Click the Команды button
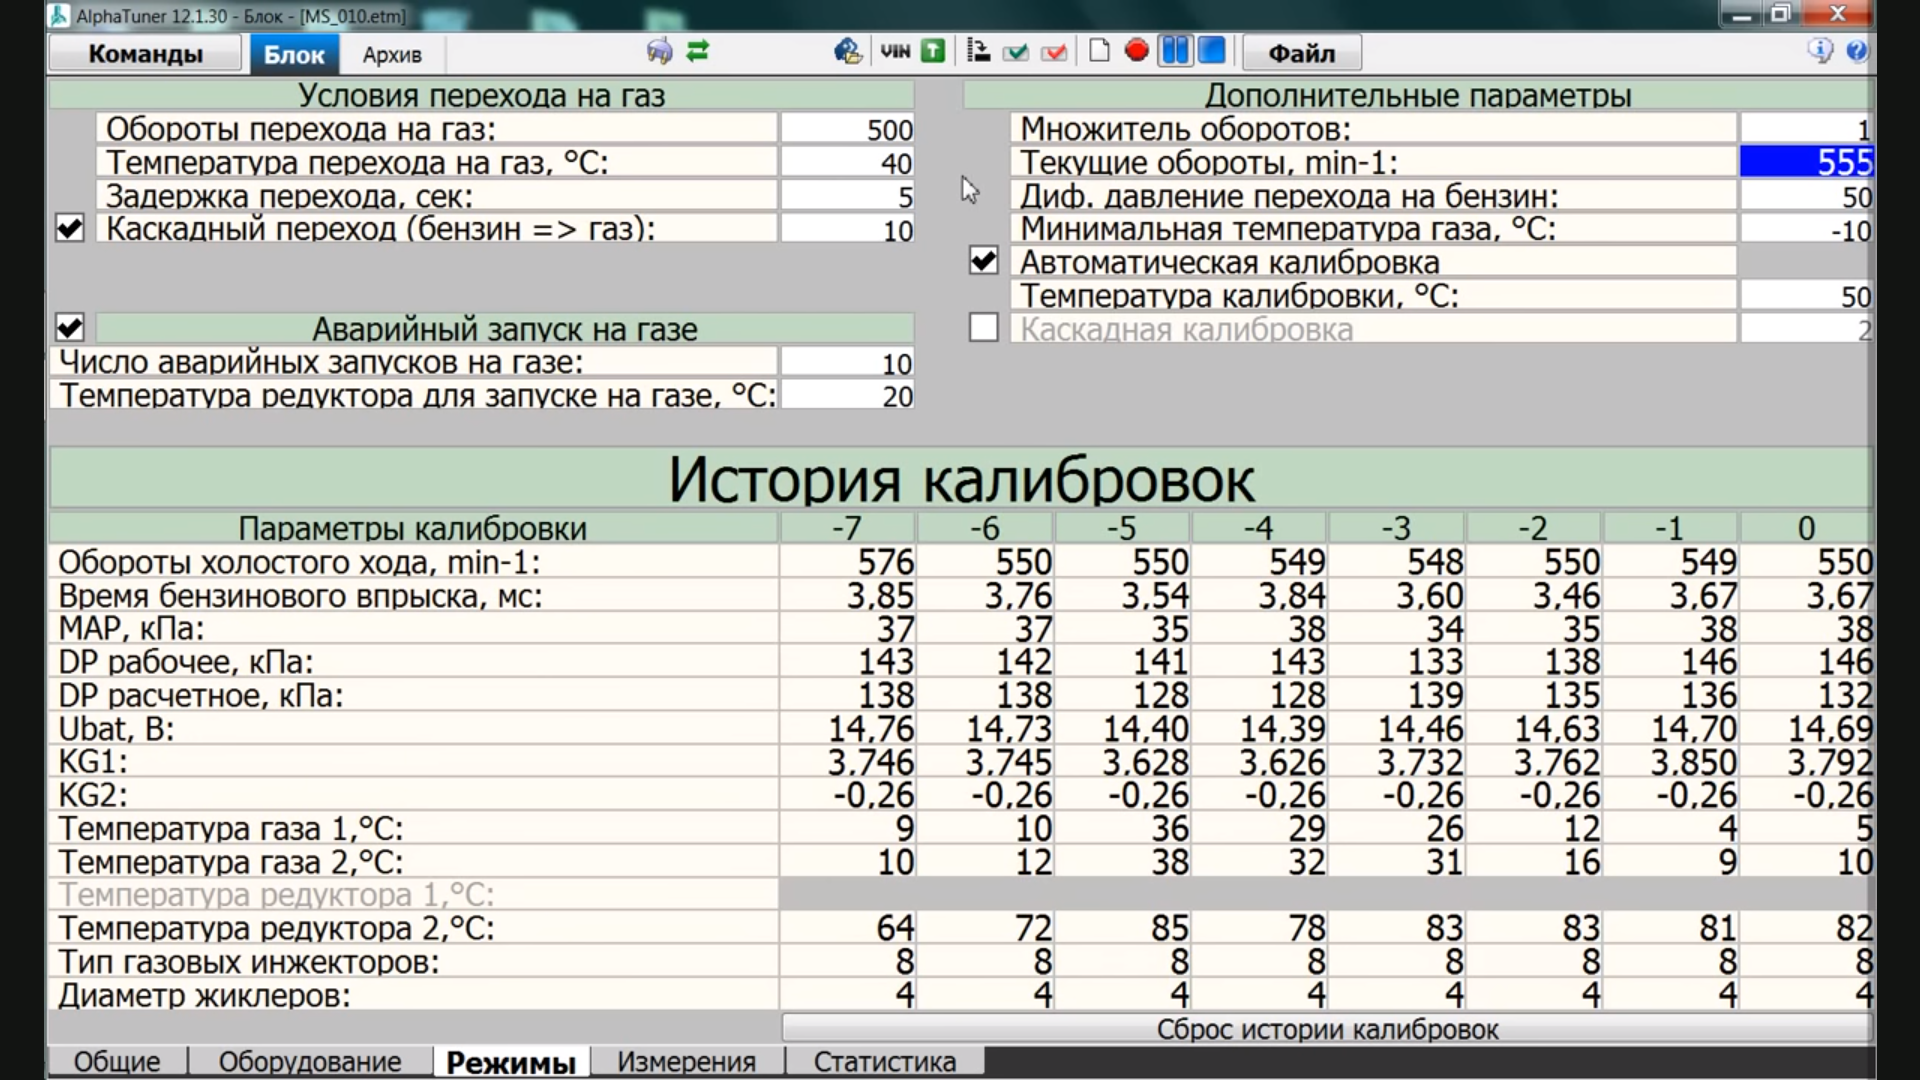The width and height of the screenshot is (1920, 1080). tap(145, 54)
